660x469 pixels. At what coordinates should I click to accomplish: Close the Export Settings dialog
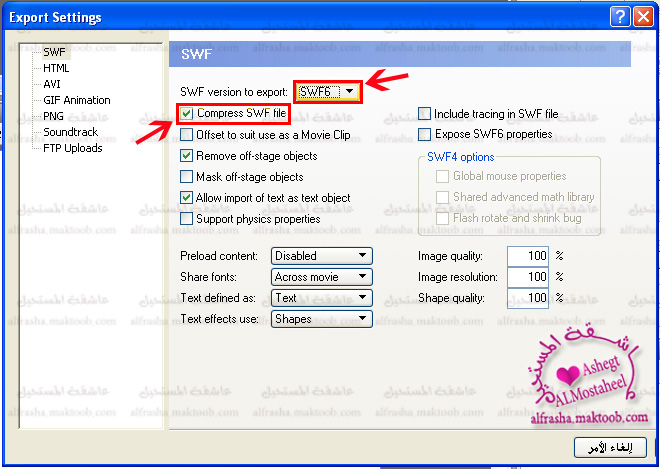click(643, 17)
